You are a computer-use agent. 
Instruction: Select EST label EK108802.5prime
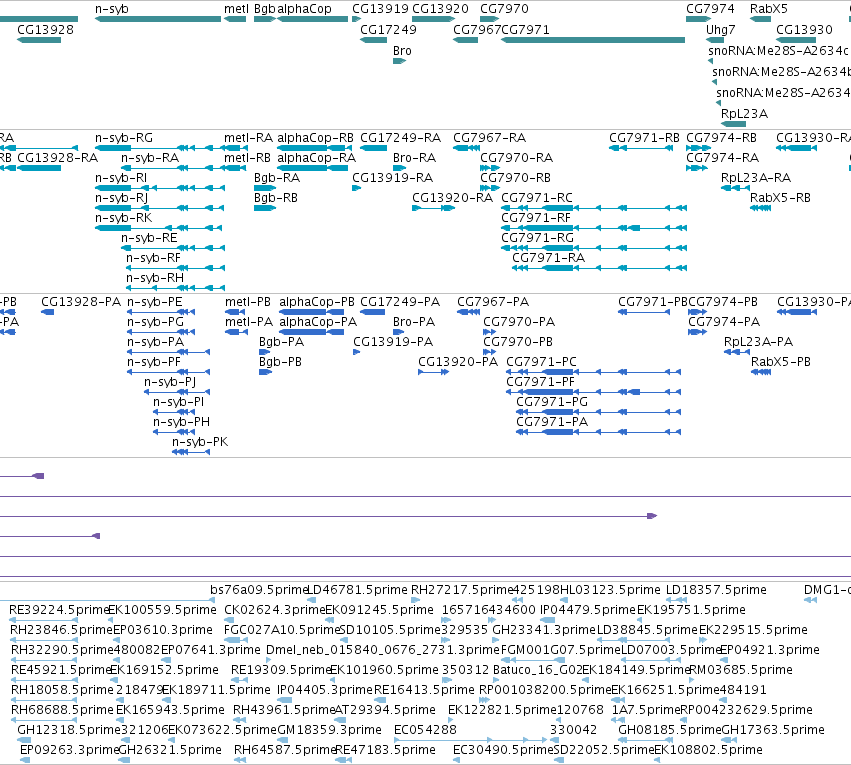click(x=708, y=750)
